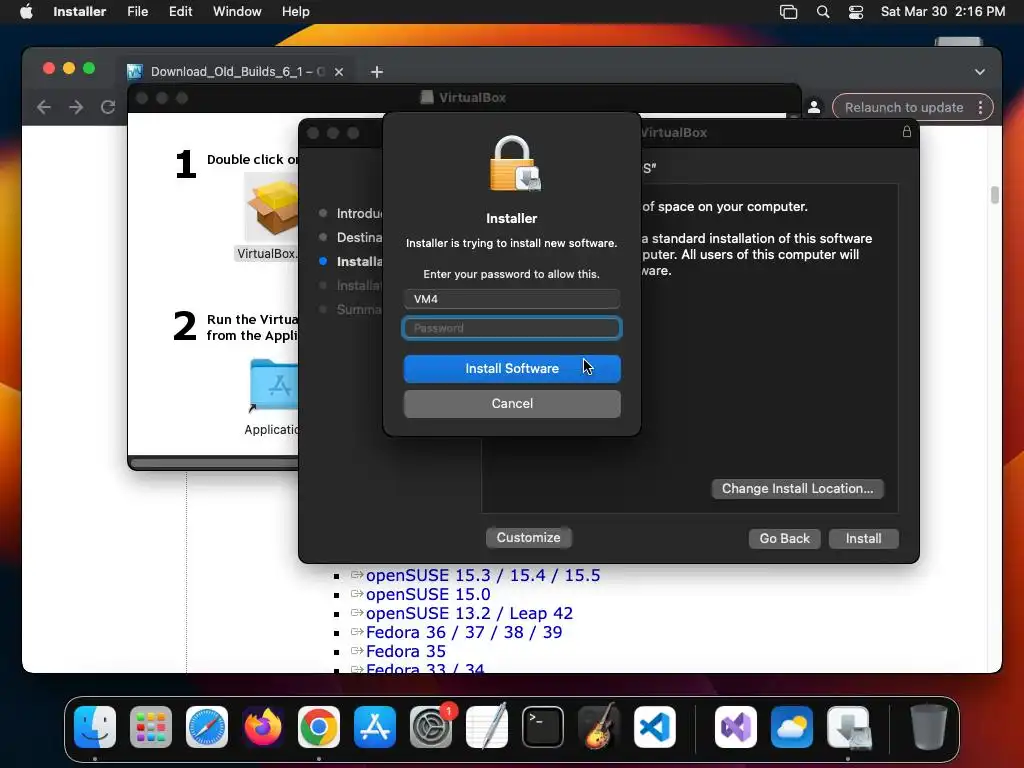
Task: Expand the tab search chevron in Chrome
Action: coord(980,72)
